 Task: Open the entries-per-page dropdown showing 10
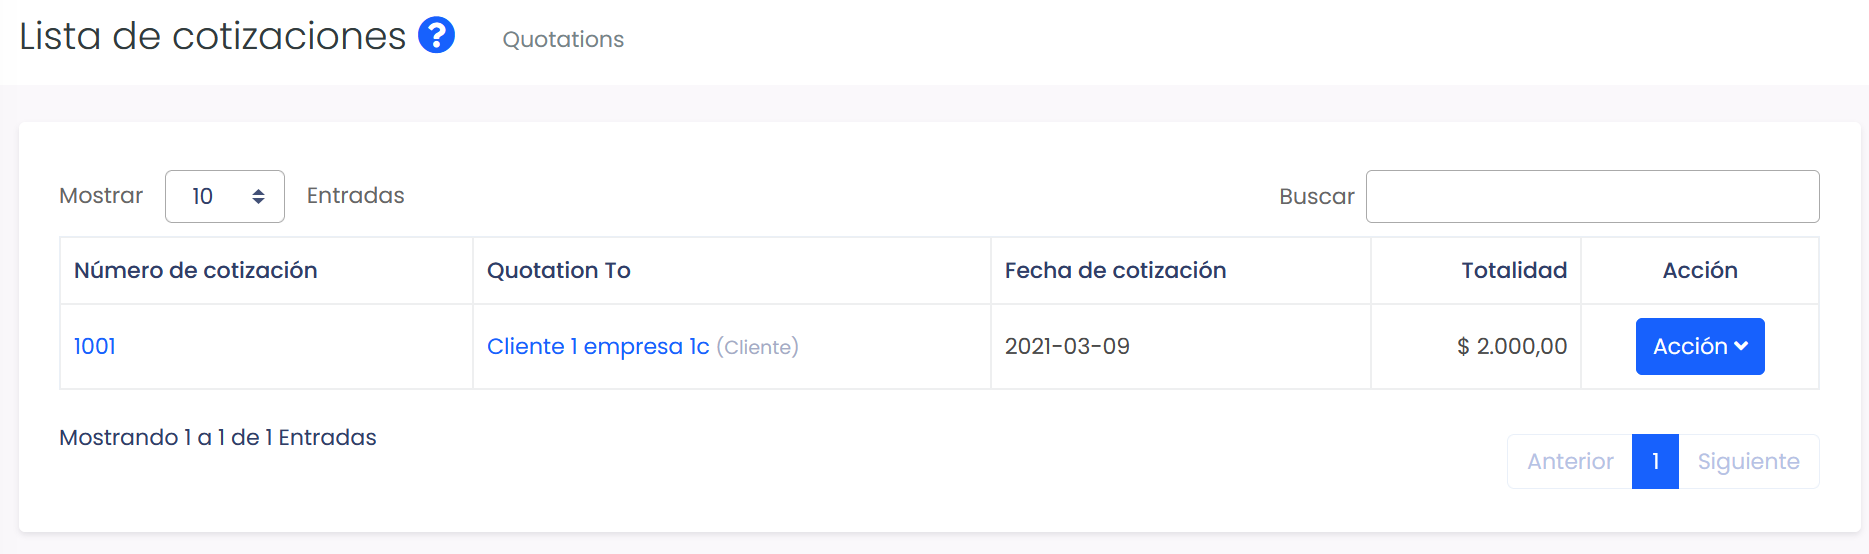coord(224,196)
